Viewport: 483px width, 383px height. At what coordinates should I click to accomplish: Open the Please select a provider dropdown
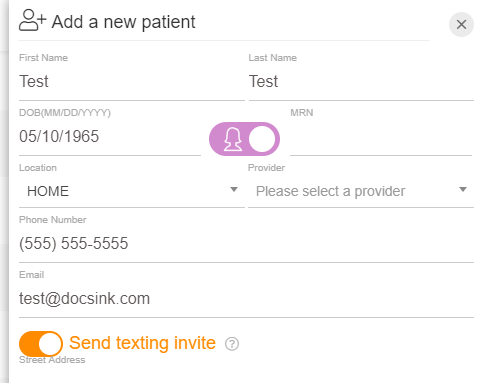coord(361,191)
